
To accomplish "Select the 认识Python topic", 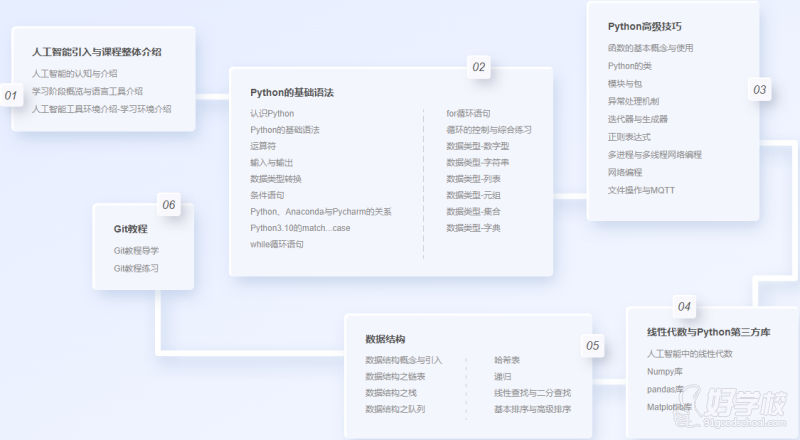I will (272, 114).
